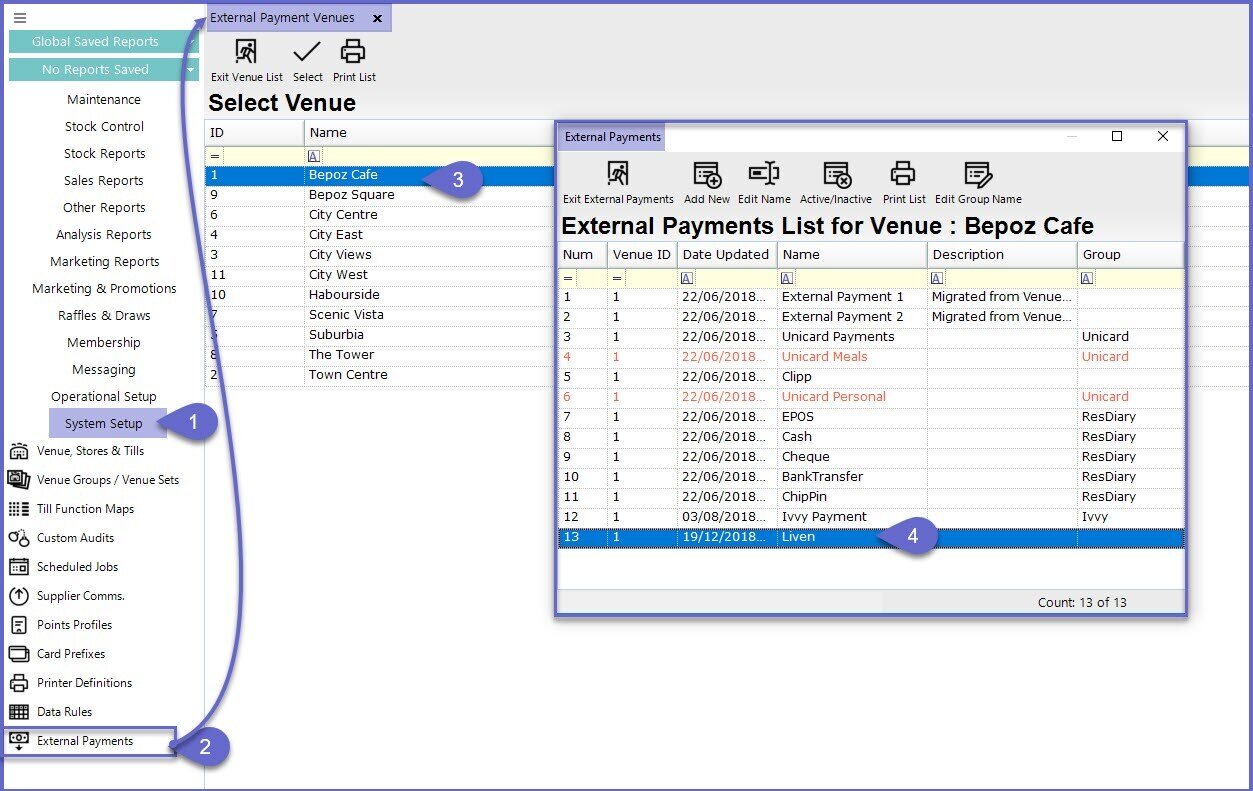
Task: Toggle Active/Inactive for the selected payment
Action: click(x=836, y=175)
